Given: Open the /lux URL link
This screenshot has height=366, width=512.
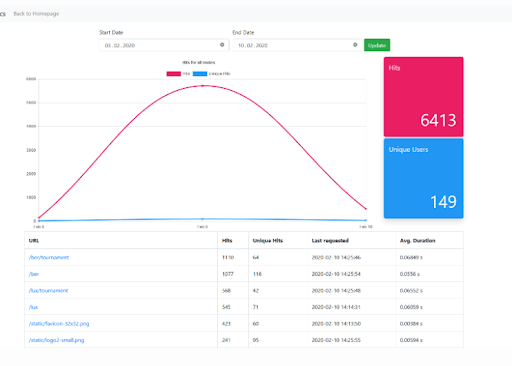Looking at the screenshot, I should [x=33, y=307].
